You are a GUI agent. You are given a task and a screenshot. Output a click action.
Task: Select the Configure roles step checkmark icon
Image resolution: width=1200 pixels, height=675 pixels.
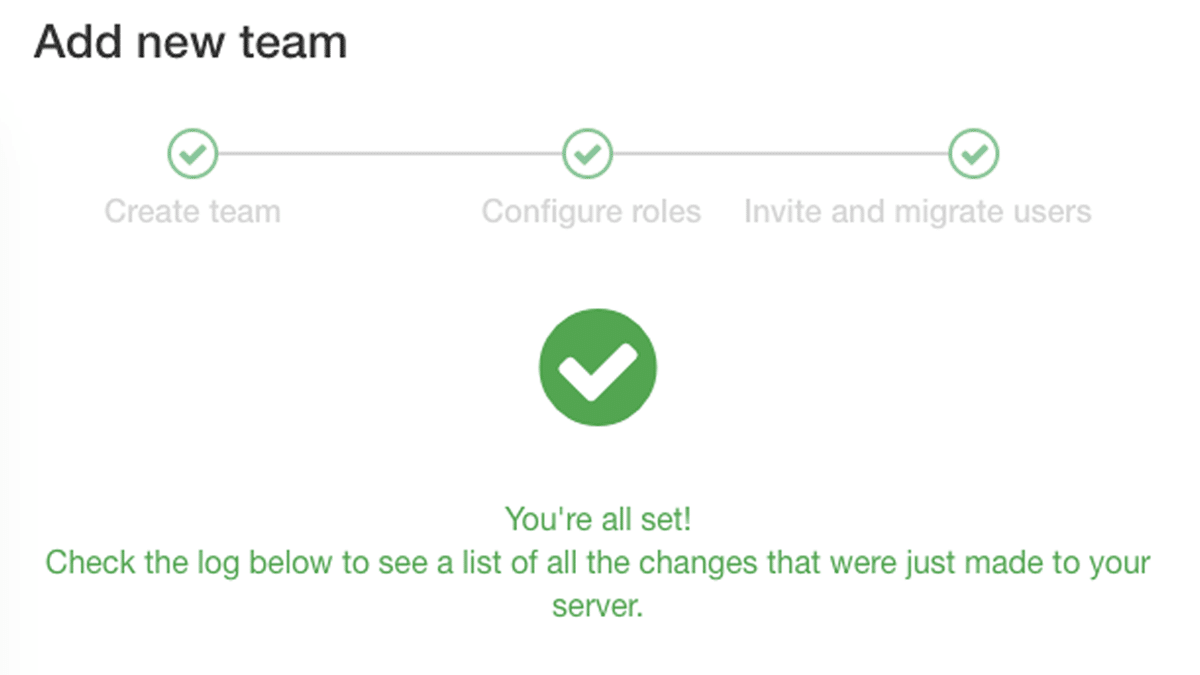pos(588,154)
